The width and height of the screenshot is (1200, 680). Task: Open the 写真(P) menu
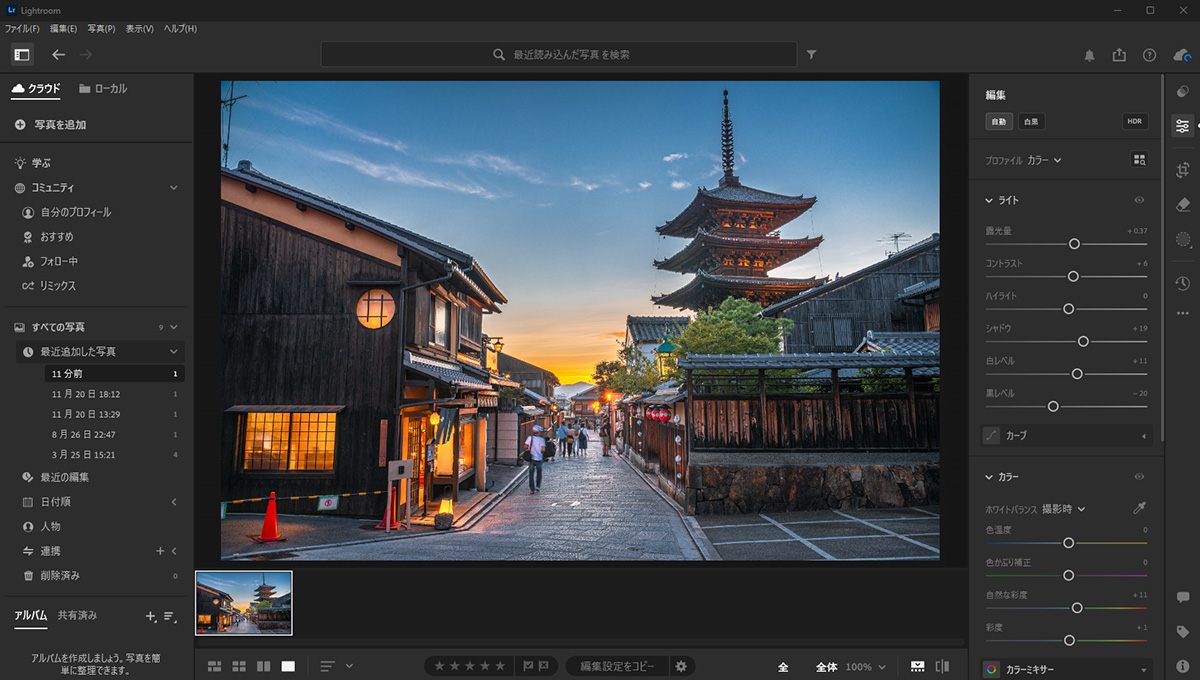101,29
